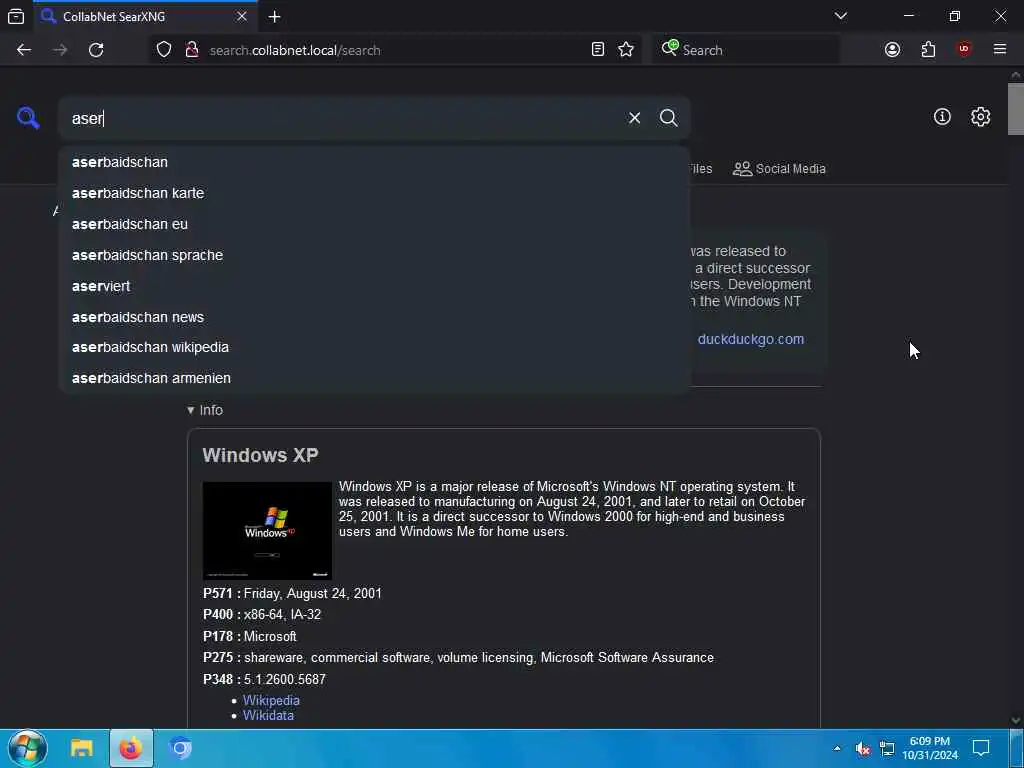Viewport: 1024px width, 768px height.
Task: Click into the search query field
Action: pyautogui.click(x=346, y=118)
